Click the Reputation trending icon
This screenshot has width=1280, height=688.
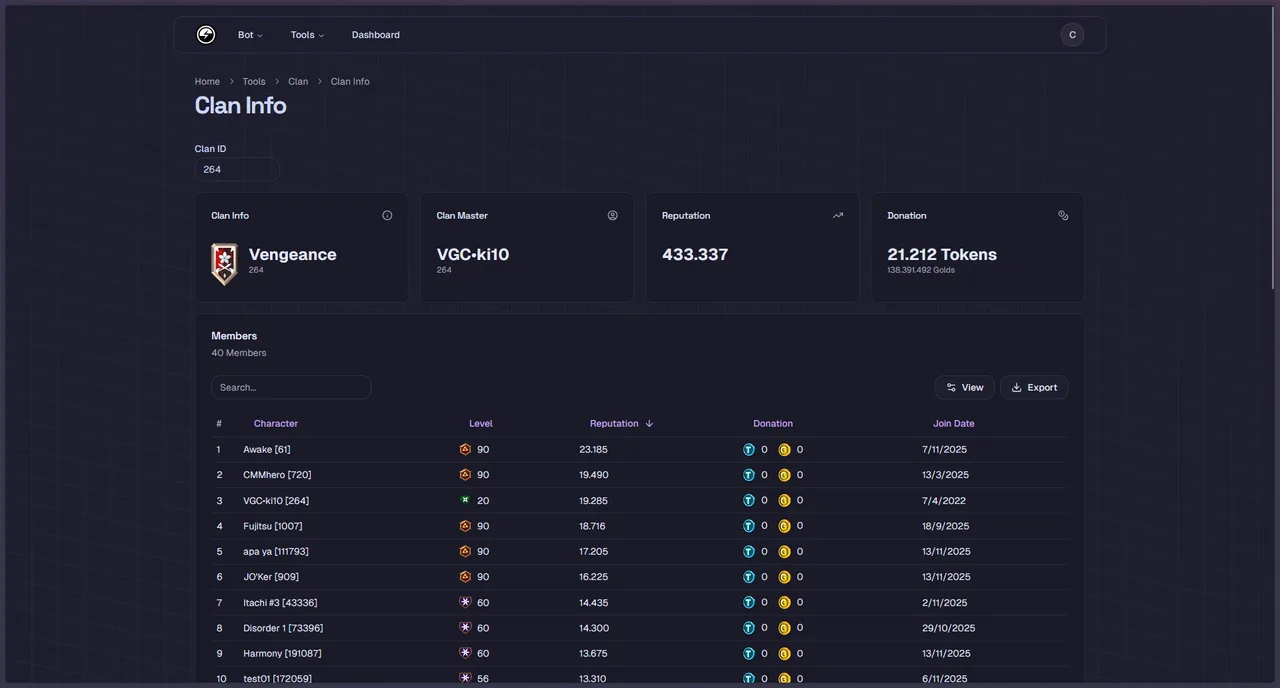(x=838, y=215)
